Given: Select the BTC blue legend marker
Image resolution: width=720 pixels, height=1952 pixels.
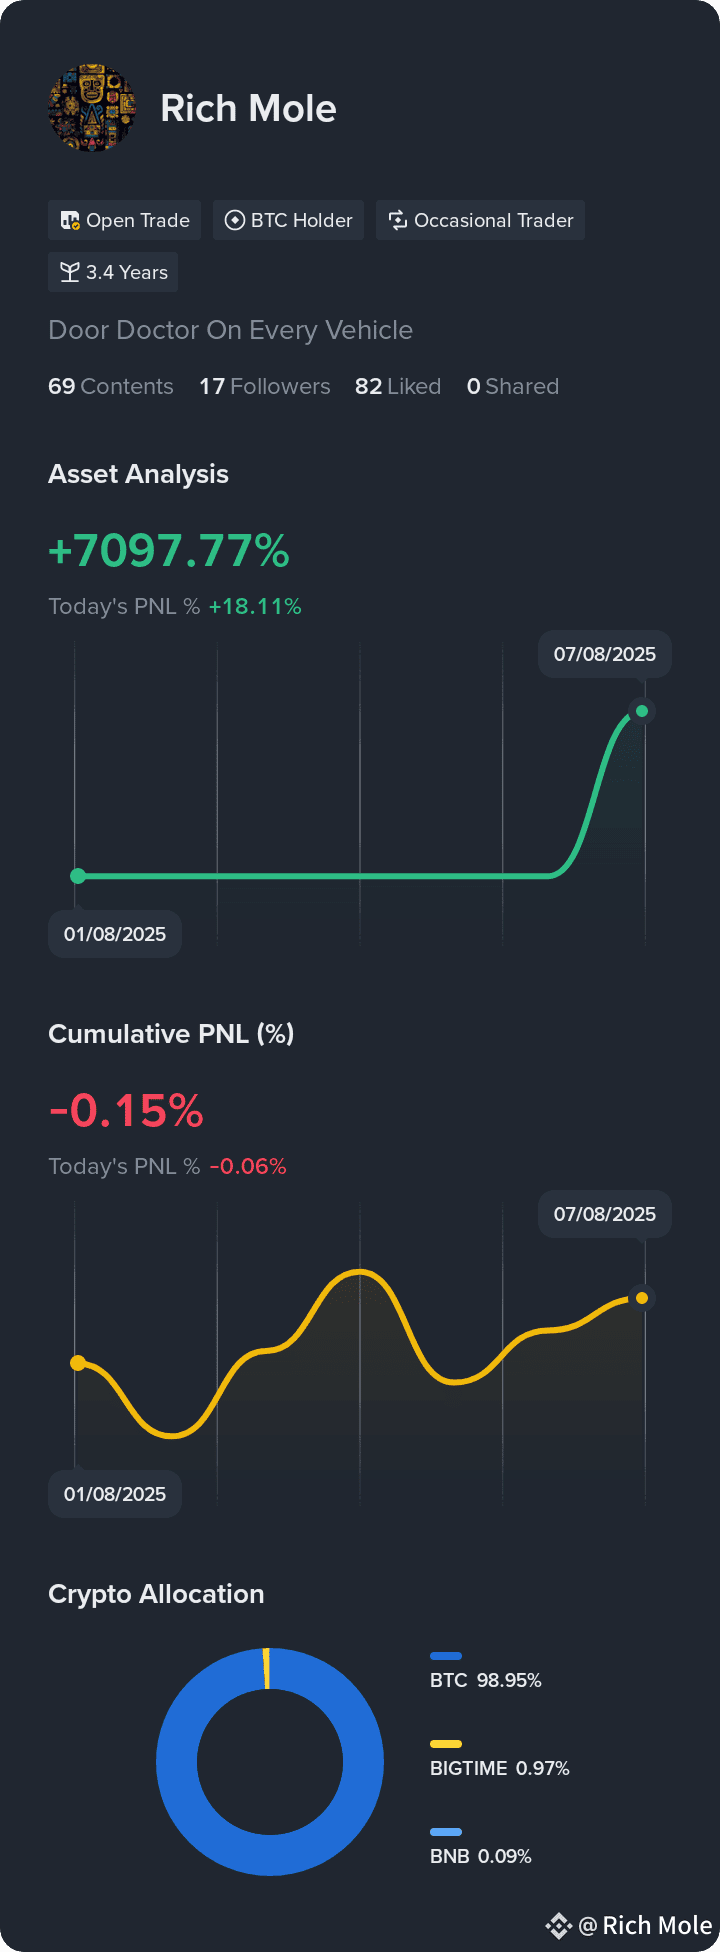Looking at the screenshot, I should coord(446,1656).
